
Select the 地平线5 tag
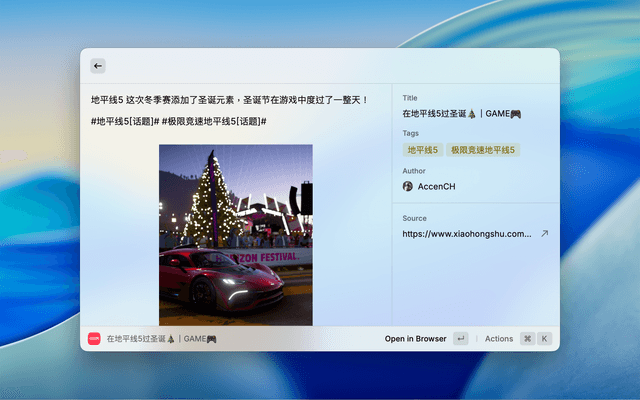(x=422, y=150)
